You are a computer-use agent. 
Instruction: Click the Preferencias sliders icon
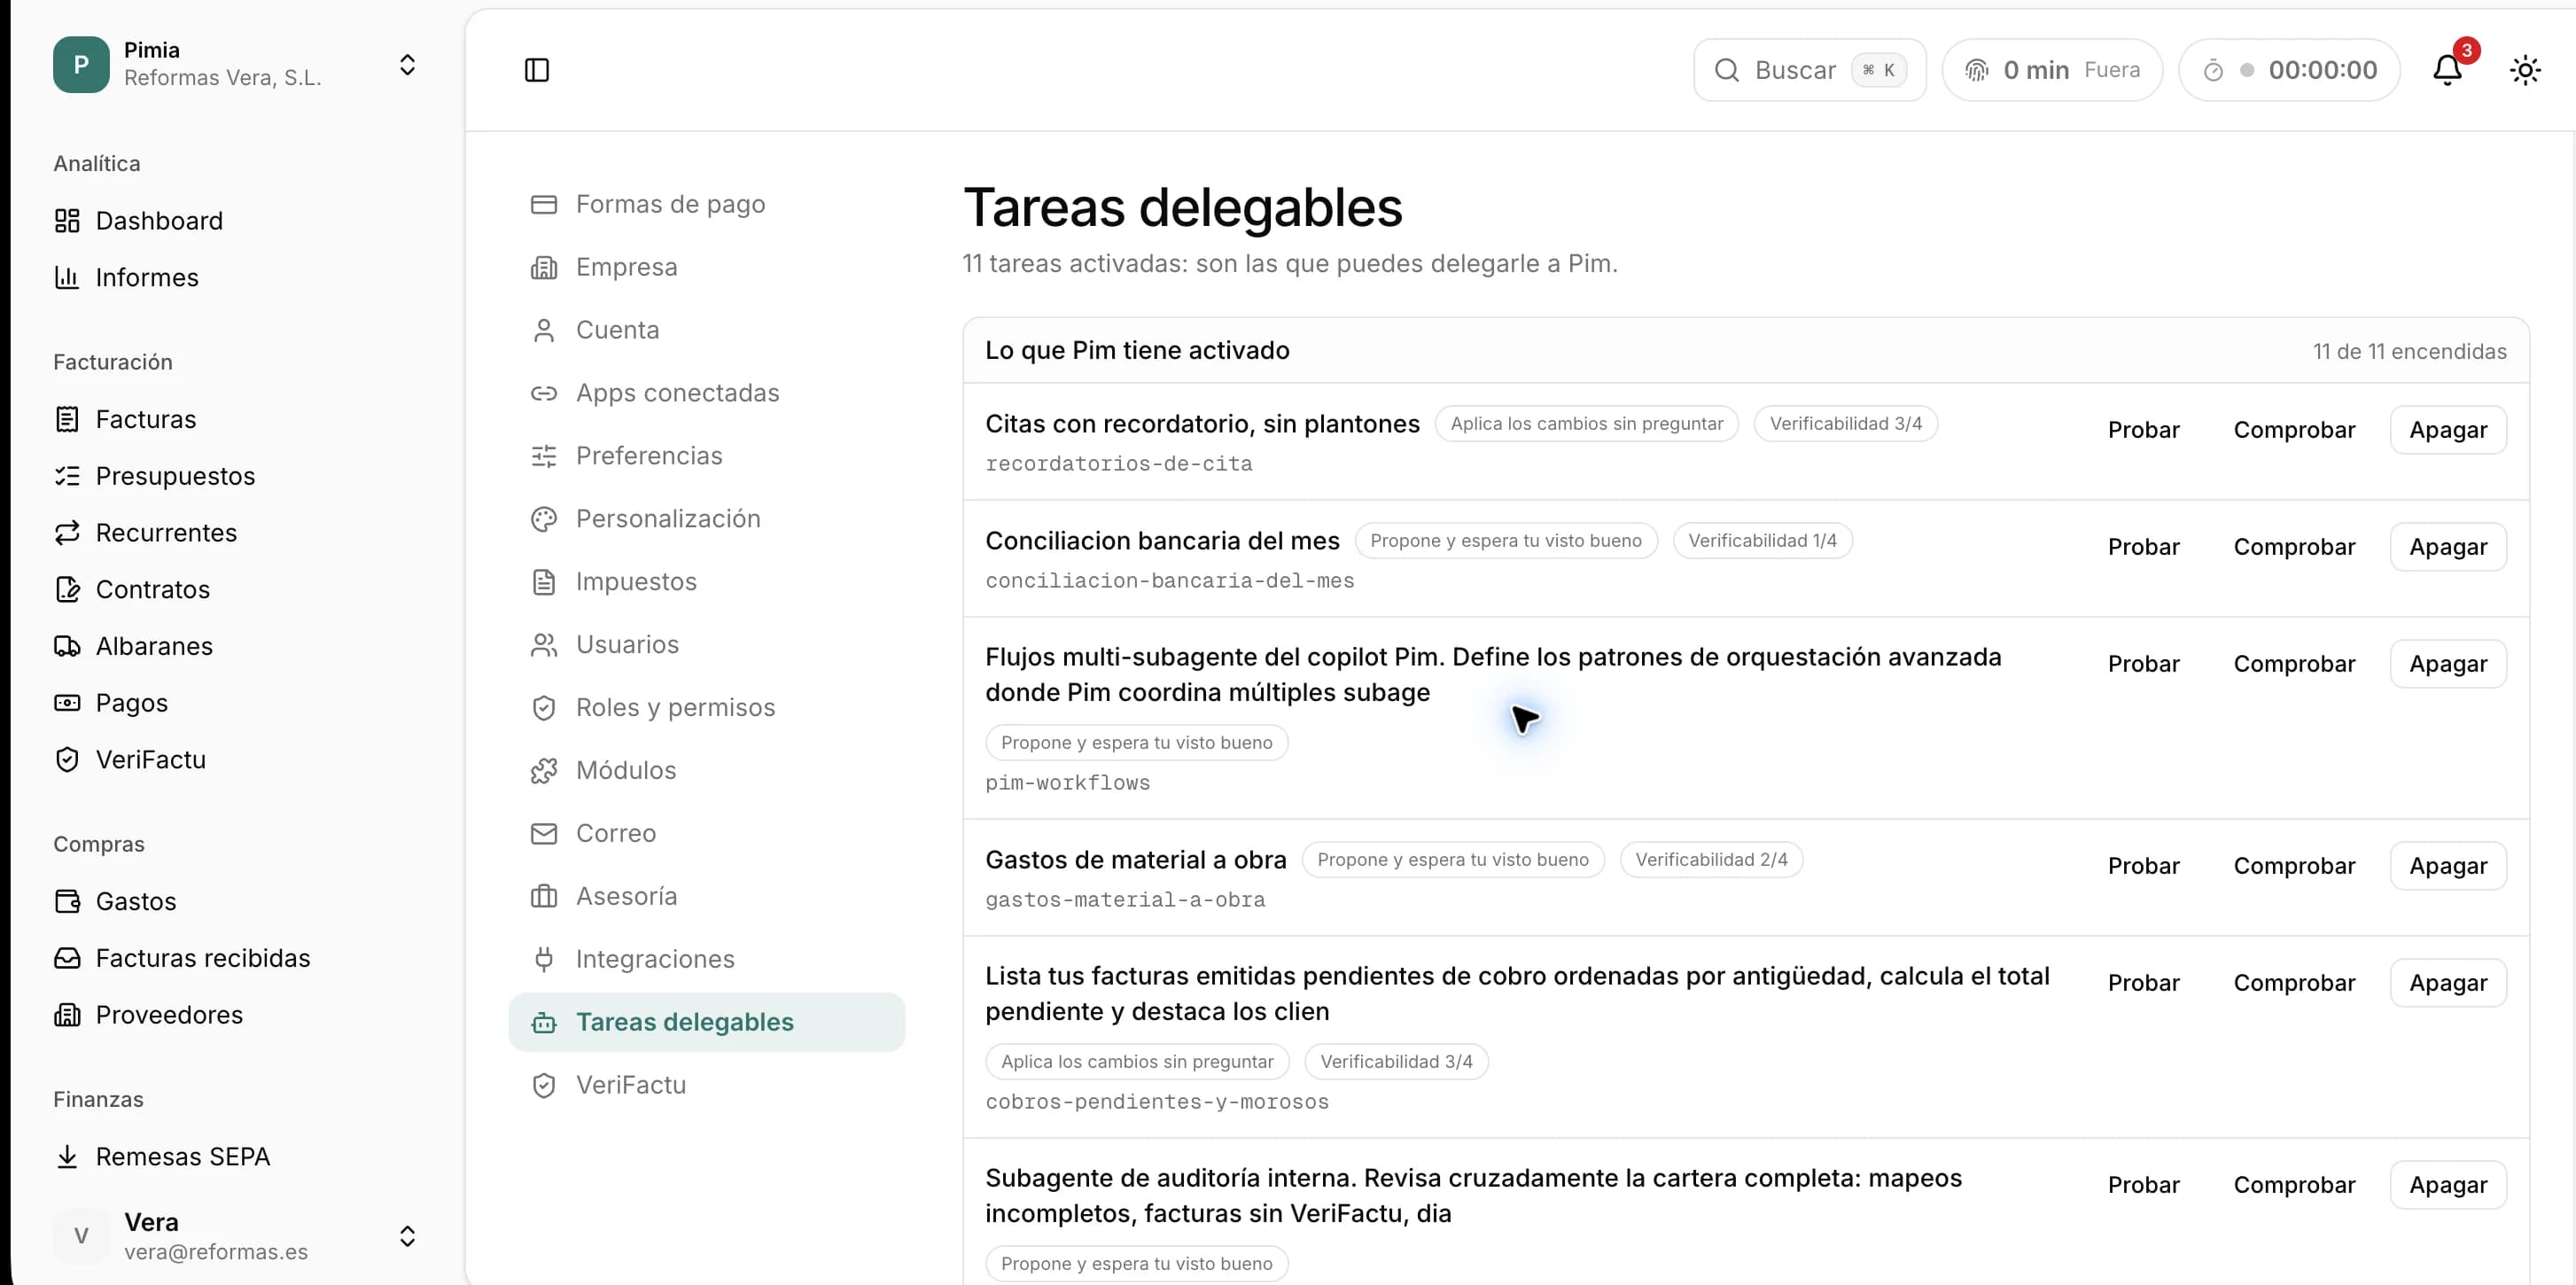[544, 456]
